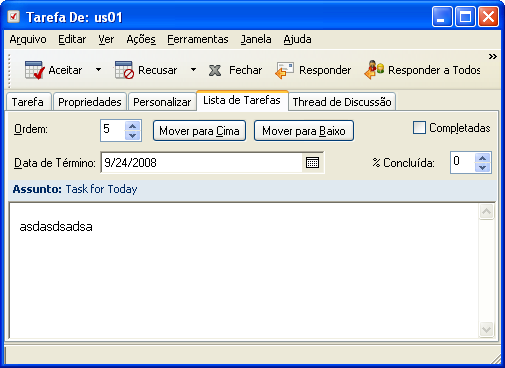This screenshot has height=368, width=505.
Task: Increase the Ordem value with up arrow
Action: tap(133, 126)
